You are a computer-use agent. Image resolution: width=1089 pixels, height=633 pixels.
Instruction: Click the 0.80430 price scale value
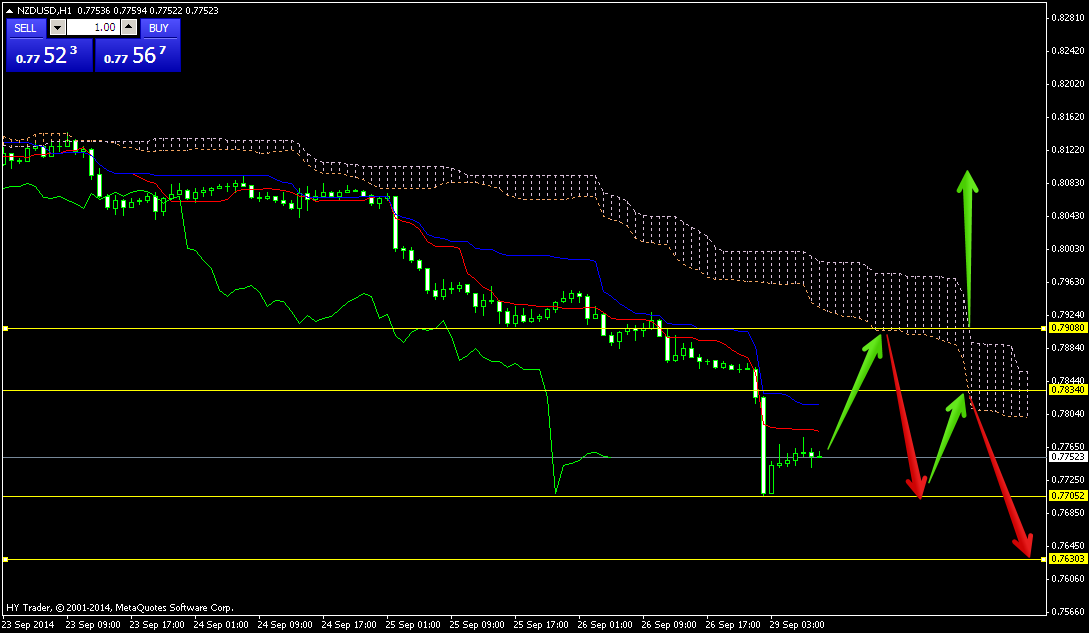click(x=1068, y=215)
